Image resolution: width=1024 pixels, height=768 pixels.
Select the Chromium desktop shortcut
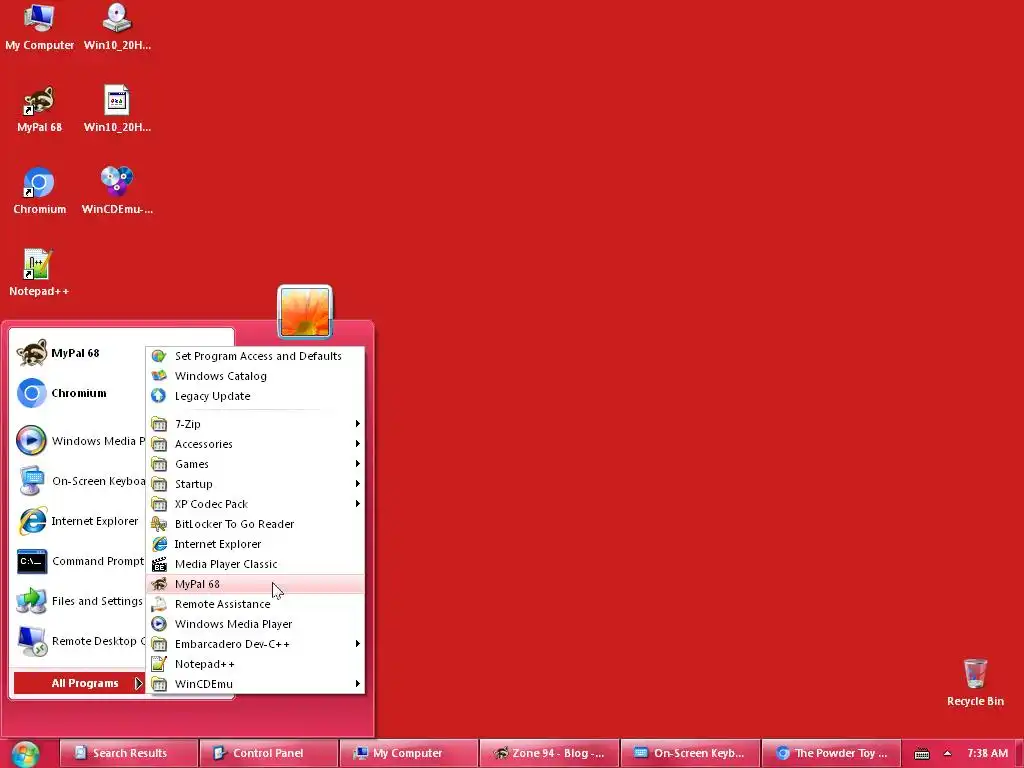[39, 191]
